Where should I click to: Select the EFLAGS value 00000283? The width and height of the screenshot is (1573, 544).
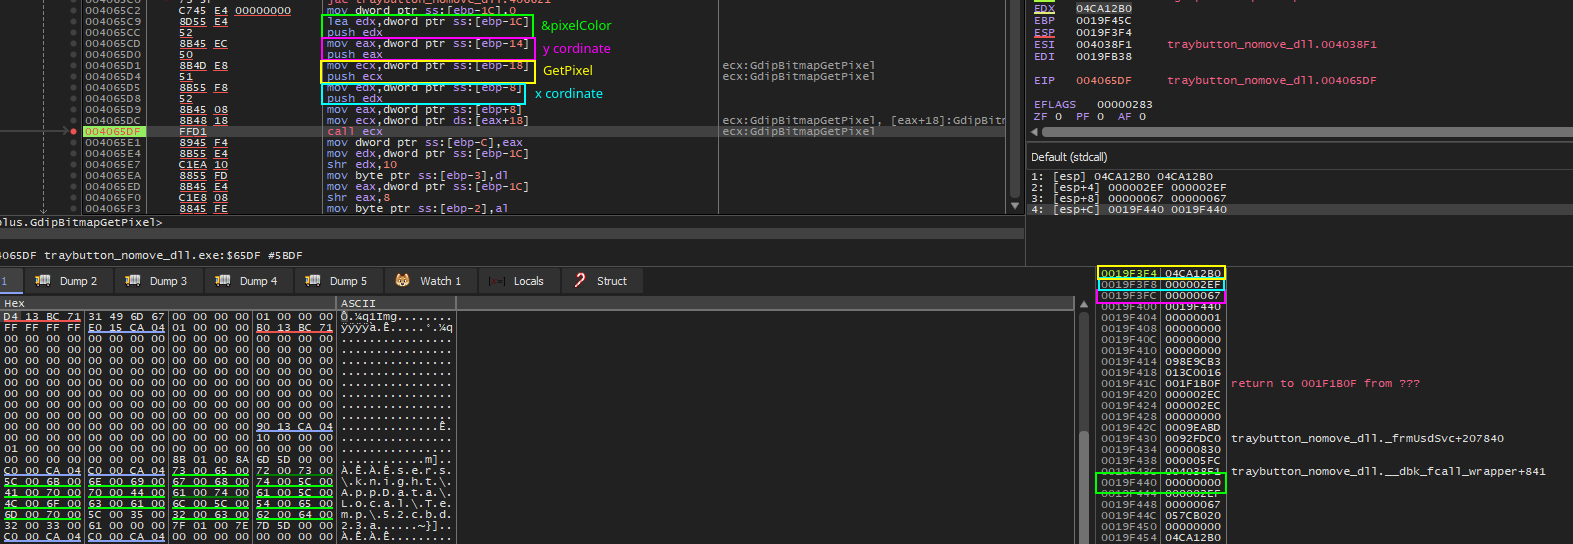click(x=1125, y=104)
